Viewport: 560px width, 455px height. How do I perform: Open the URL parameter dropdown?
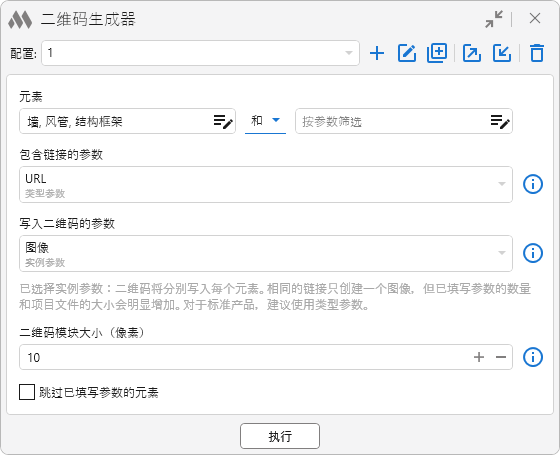tap(266, 184)
